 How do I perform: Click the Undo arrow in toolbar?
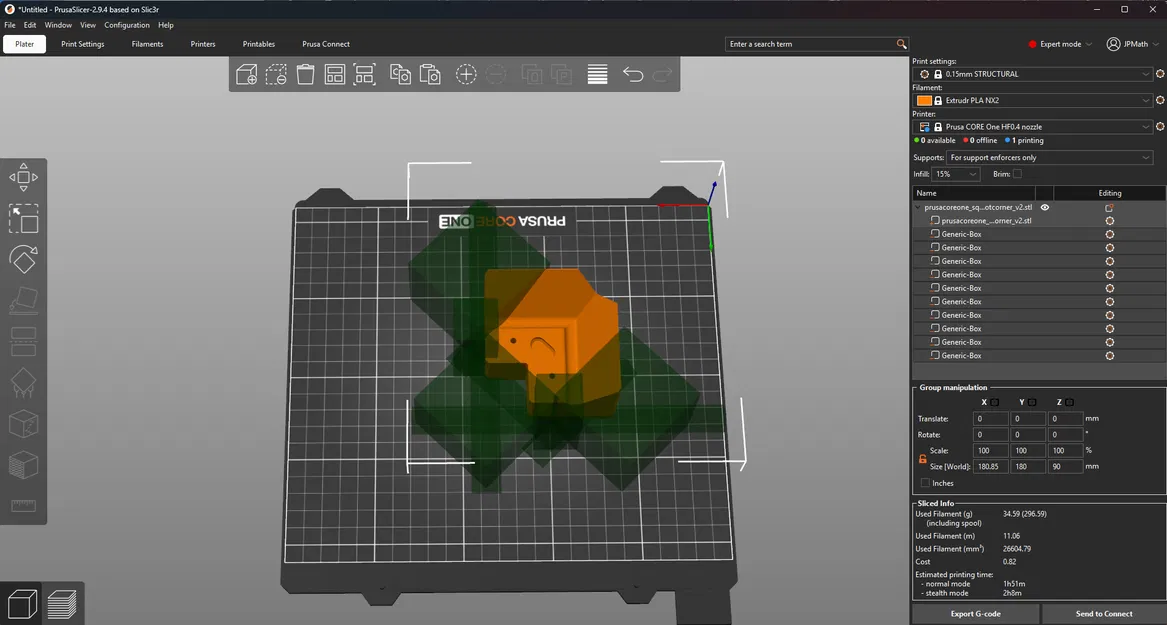633,74
